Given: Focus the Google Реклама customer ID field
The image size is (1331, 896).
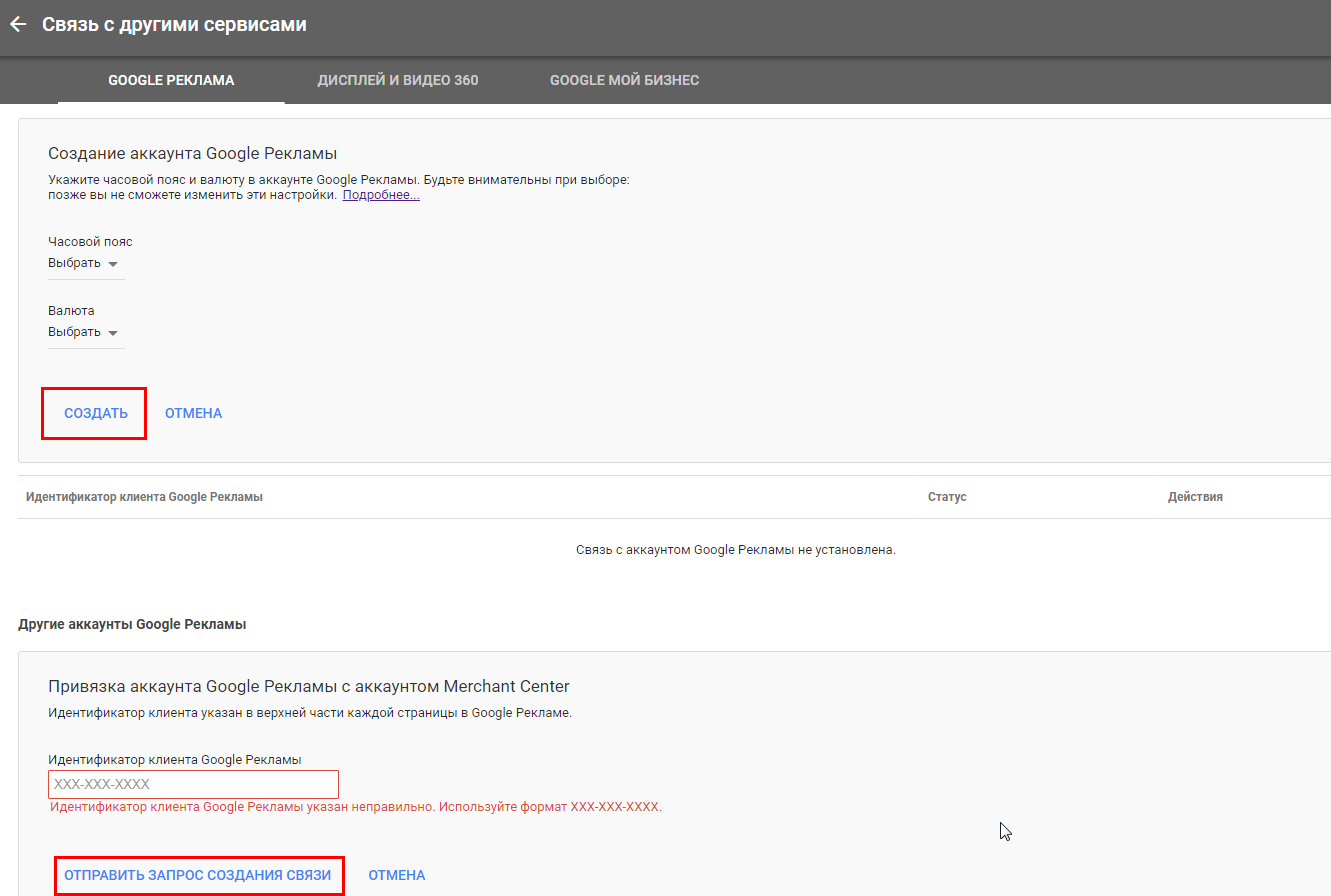Looking at the screenshot, I should click(194, 784).
